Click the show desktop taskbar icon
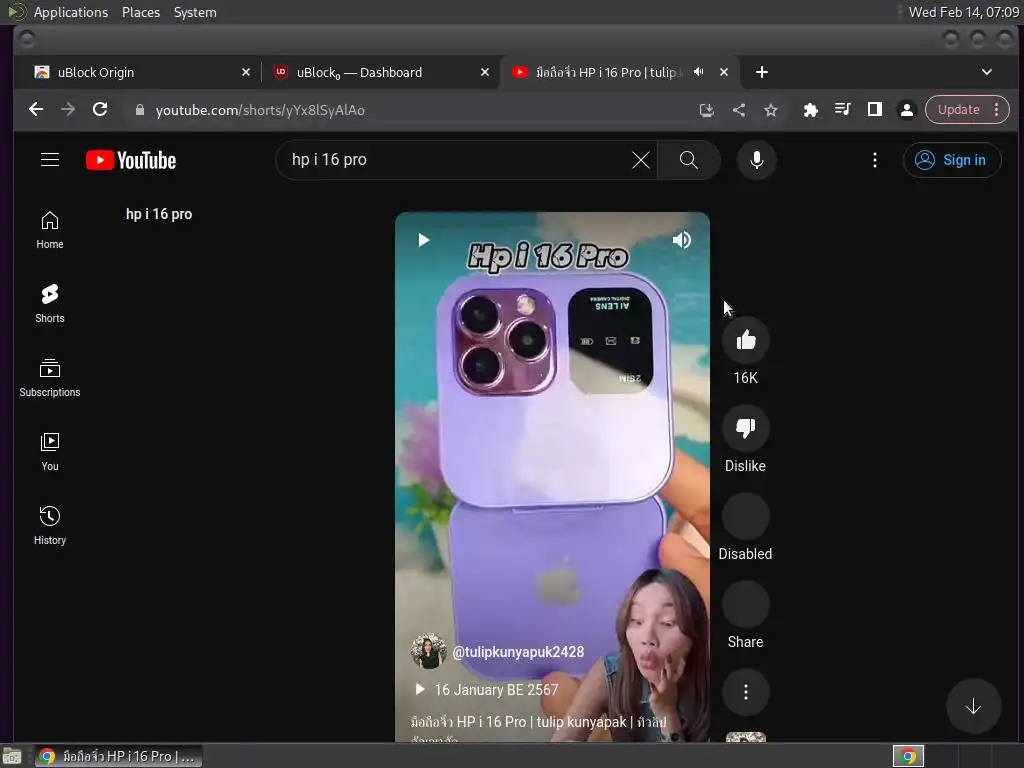 coord(12,756)
